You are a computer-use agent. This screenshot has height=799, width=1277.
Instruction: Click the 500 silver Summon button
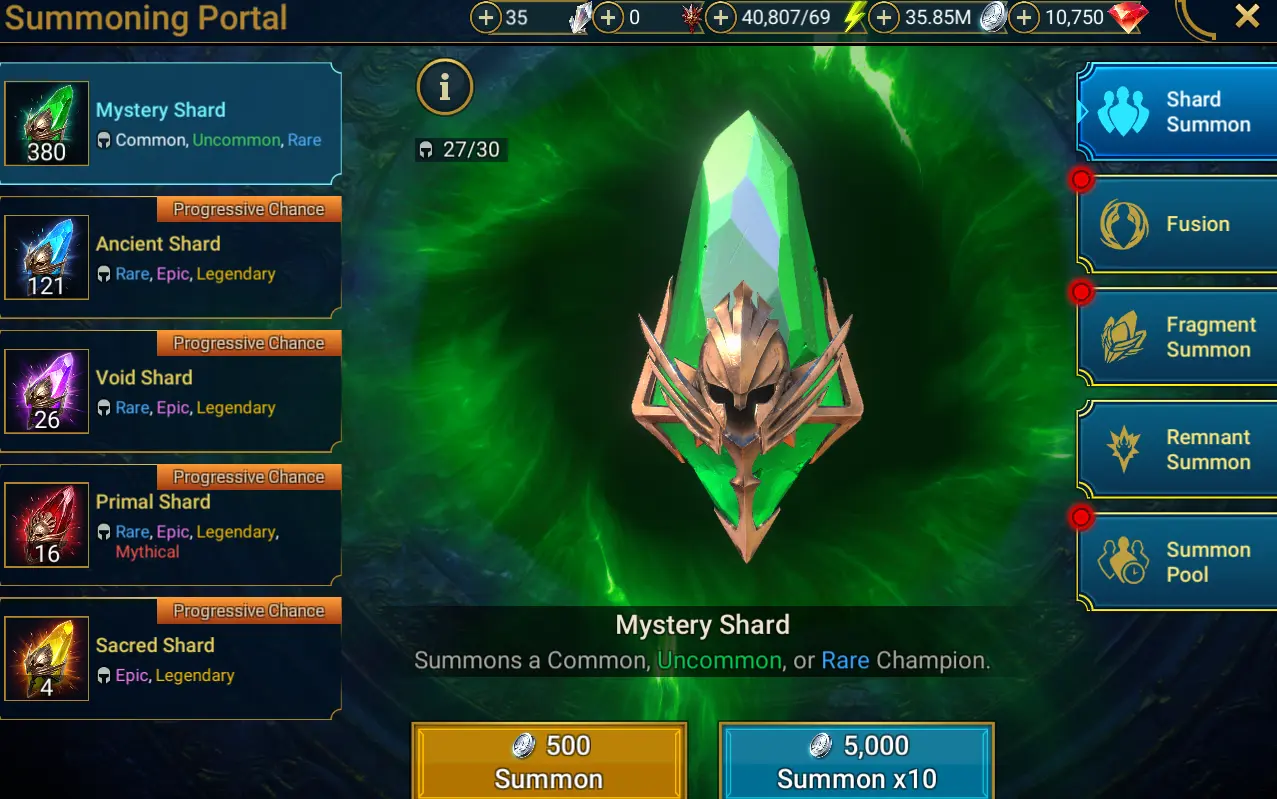[x=549, y=762]
